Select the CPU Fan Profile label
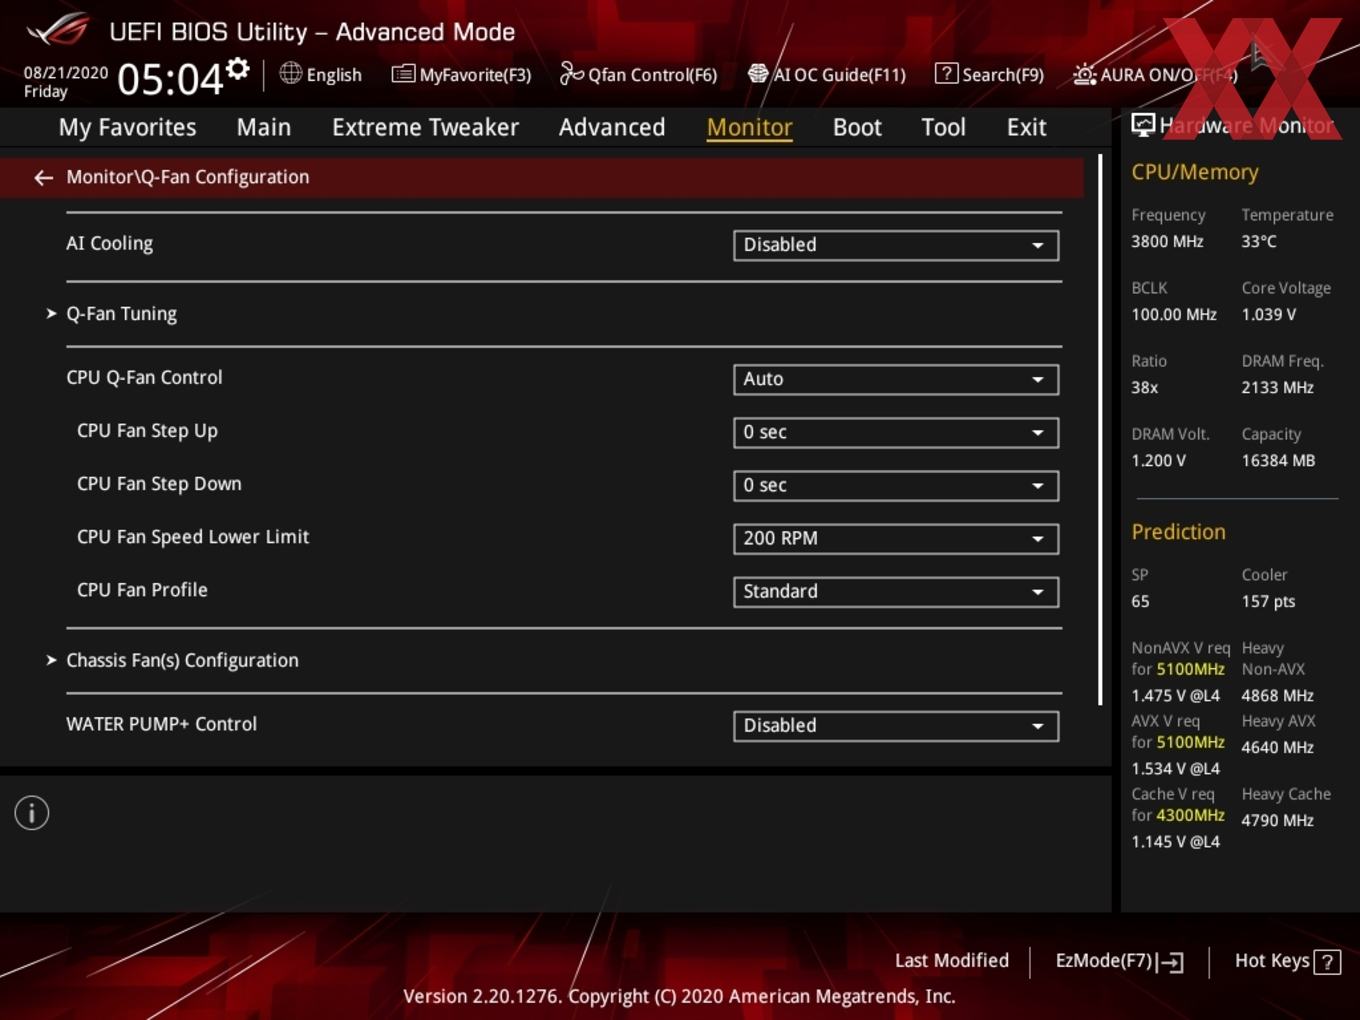 coord(142,590)
